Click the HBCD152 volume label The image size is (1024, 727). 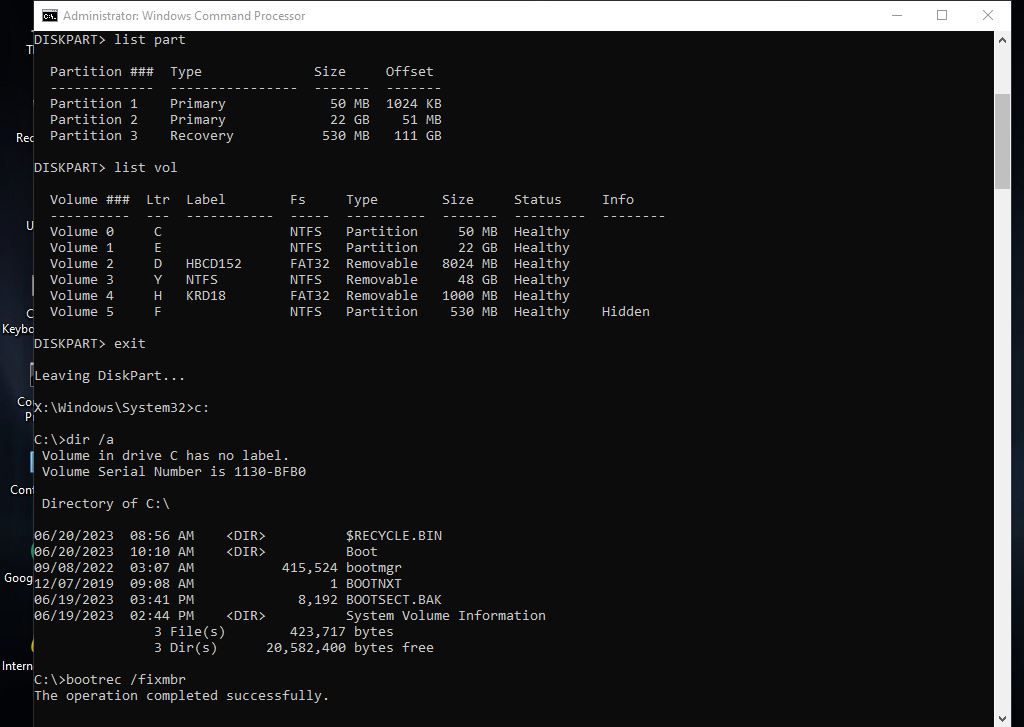214,263
